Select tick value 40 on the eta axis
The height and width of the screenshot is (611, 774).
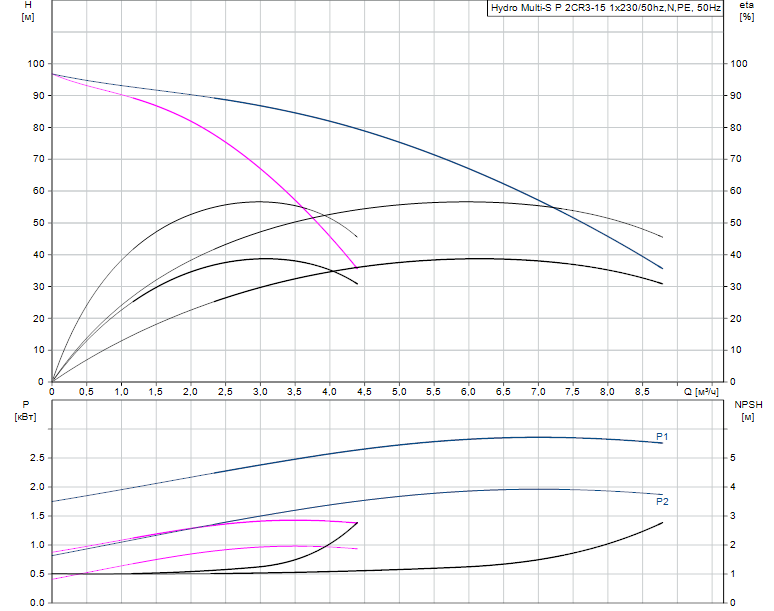(x=735, y=255)
